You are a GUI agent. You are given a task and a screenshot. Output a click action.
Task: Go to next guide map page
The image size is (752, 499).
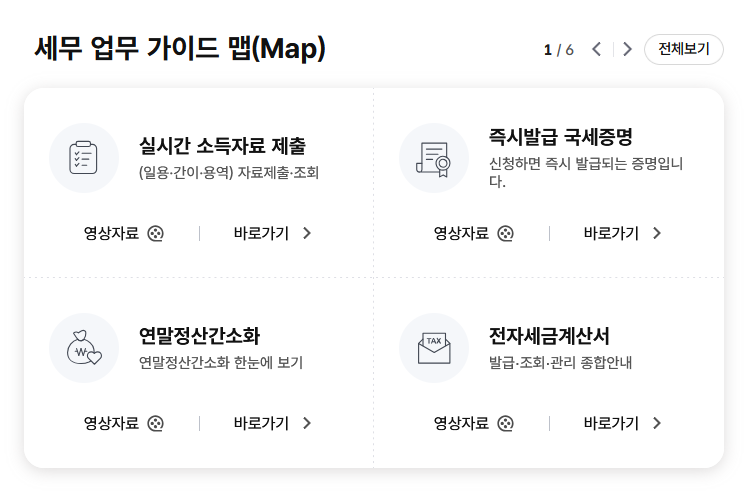point(627,49)
